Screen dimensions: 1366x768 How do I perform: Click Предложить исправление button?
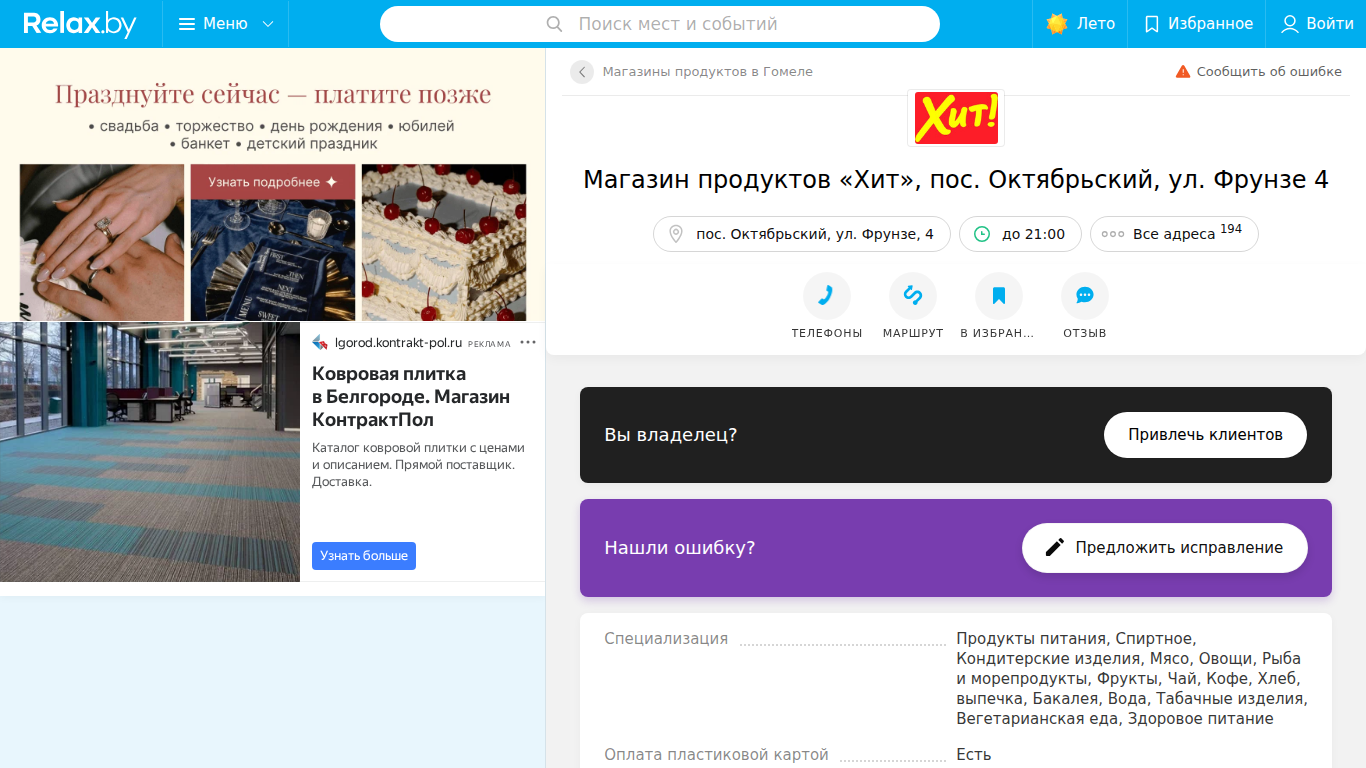pyautogui.click(x=1165, y=548)
